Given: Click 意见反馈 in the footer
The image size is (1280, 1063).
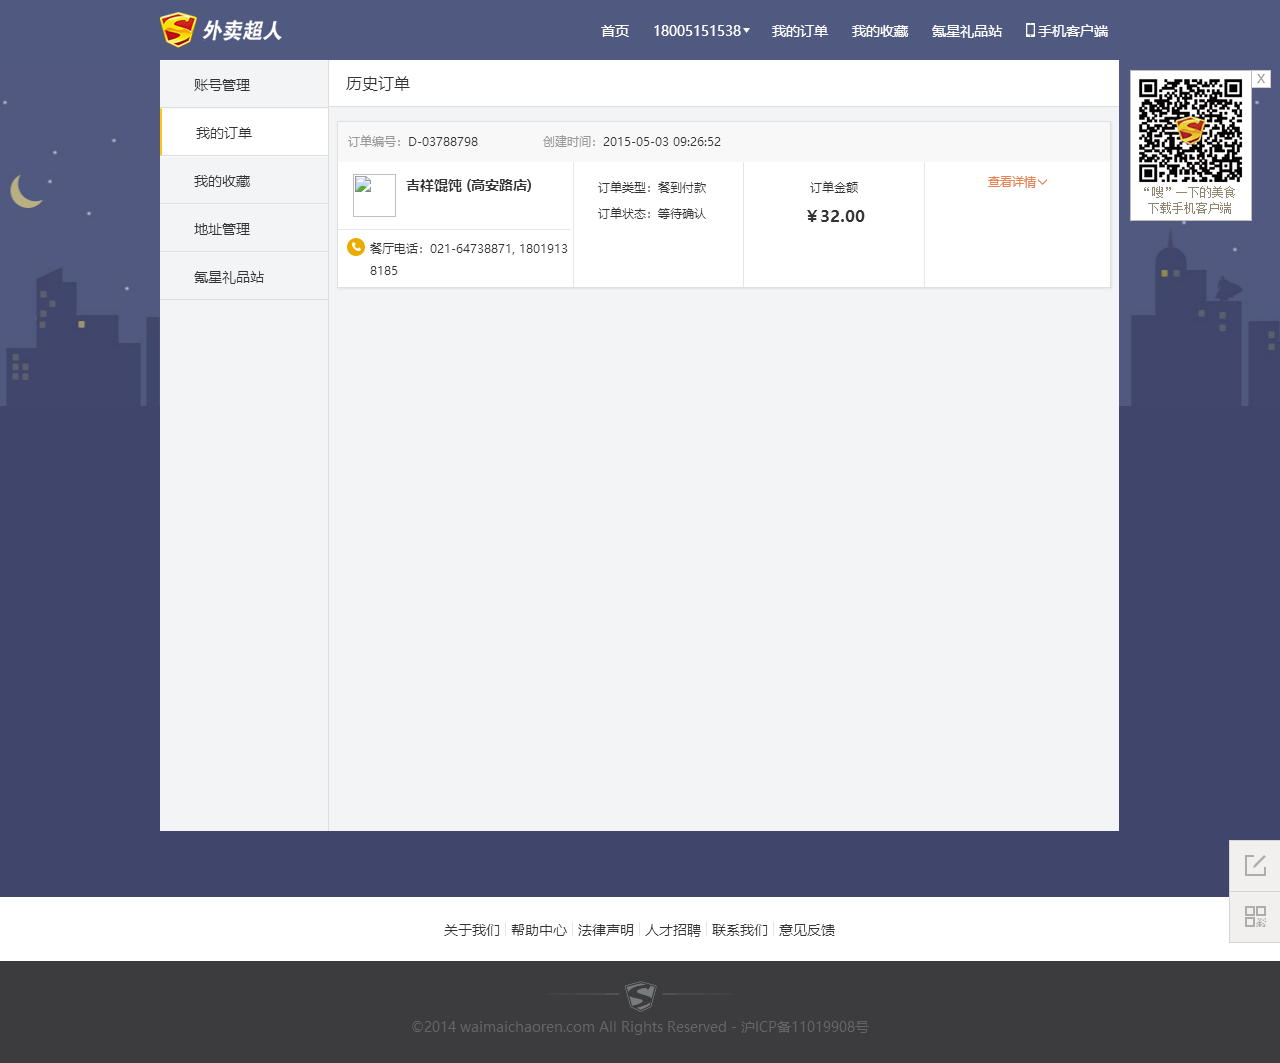Looking at the screenshot, I should pos(806,930).
